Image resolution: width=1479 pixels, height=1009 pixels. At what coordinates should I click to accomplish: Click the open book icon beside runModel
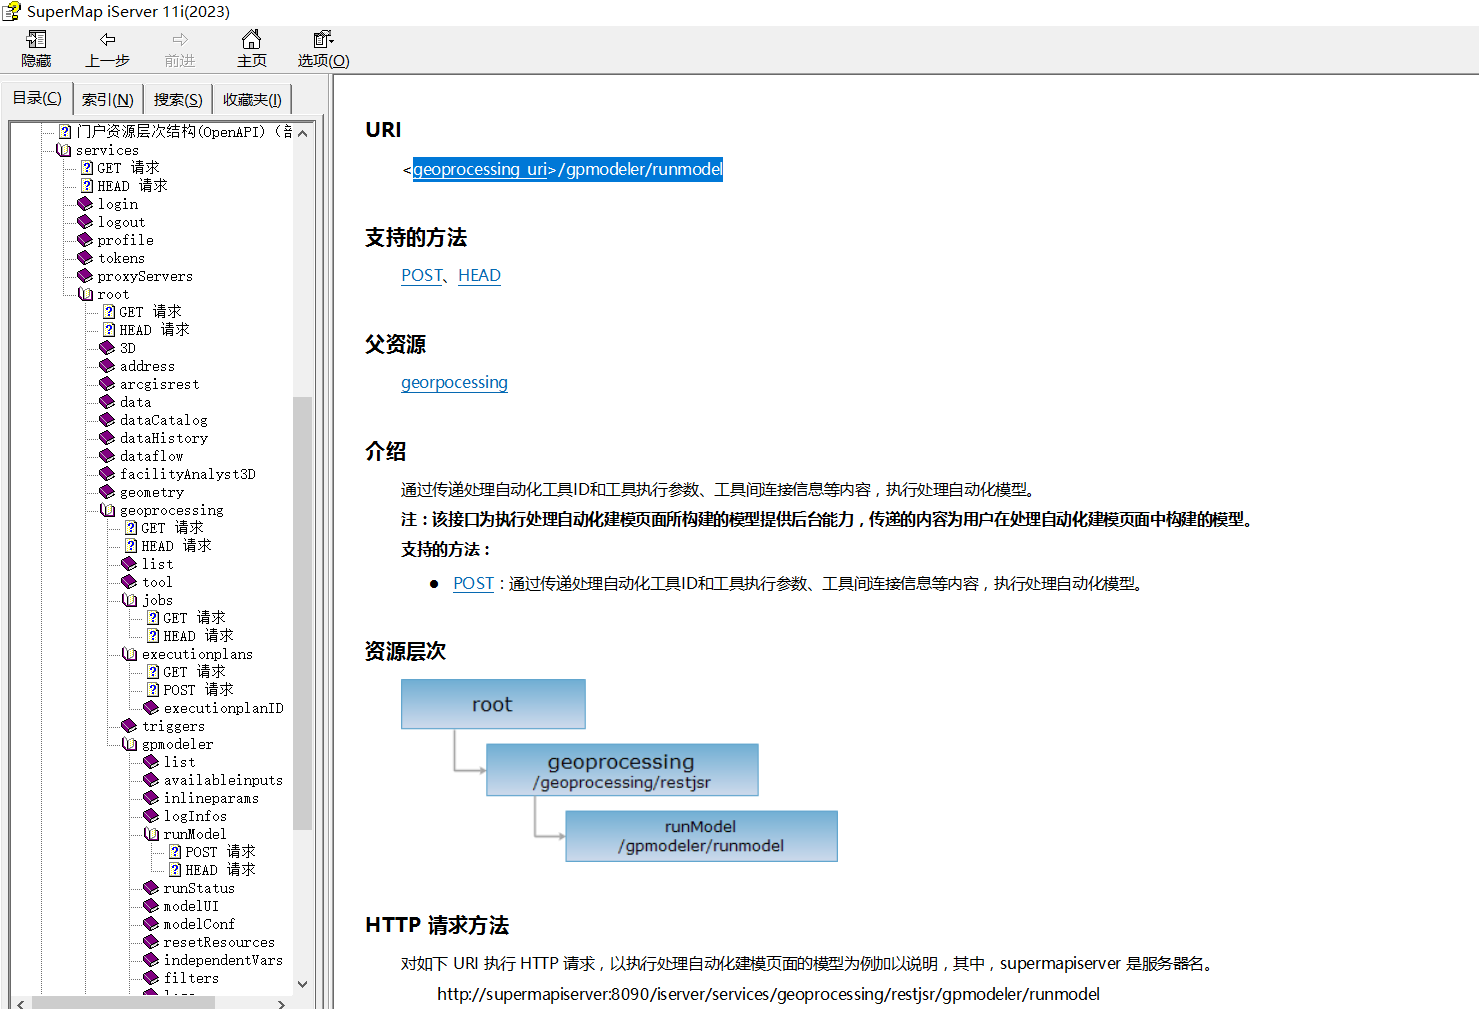point(152,834)
